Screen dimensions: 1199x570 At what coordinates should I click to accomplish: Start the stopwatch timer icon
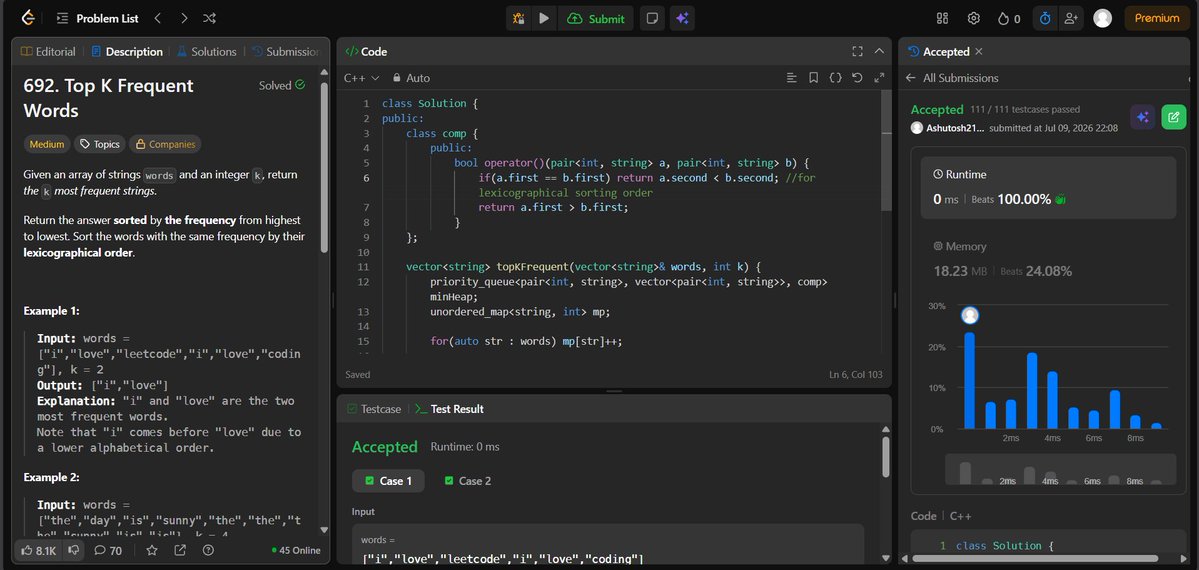(1045, 18)
